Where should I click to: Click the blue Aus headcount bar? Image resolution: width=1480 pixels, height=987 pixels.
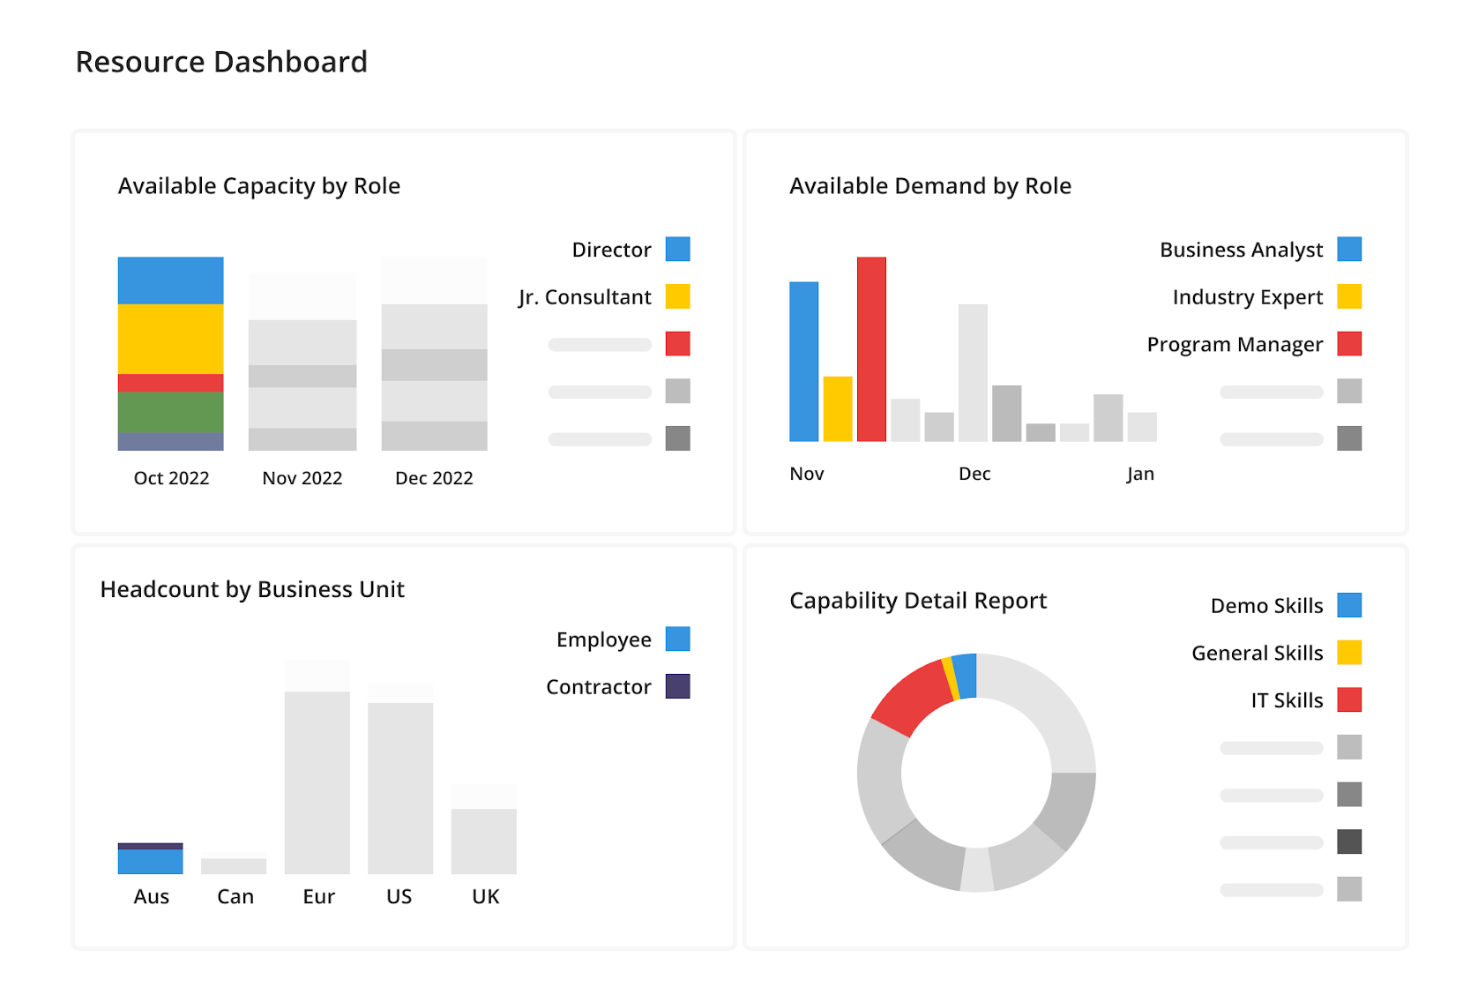coord(150,861)
